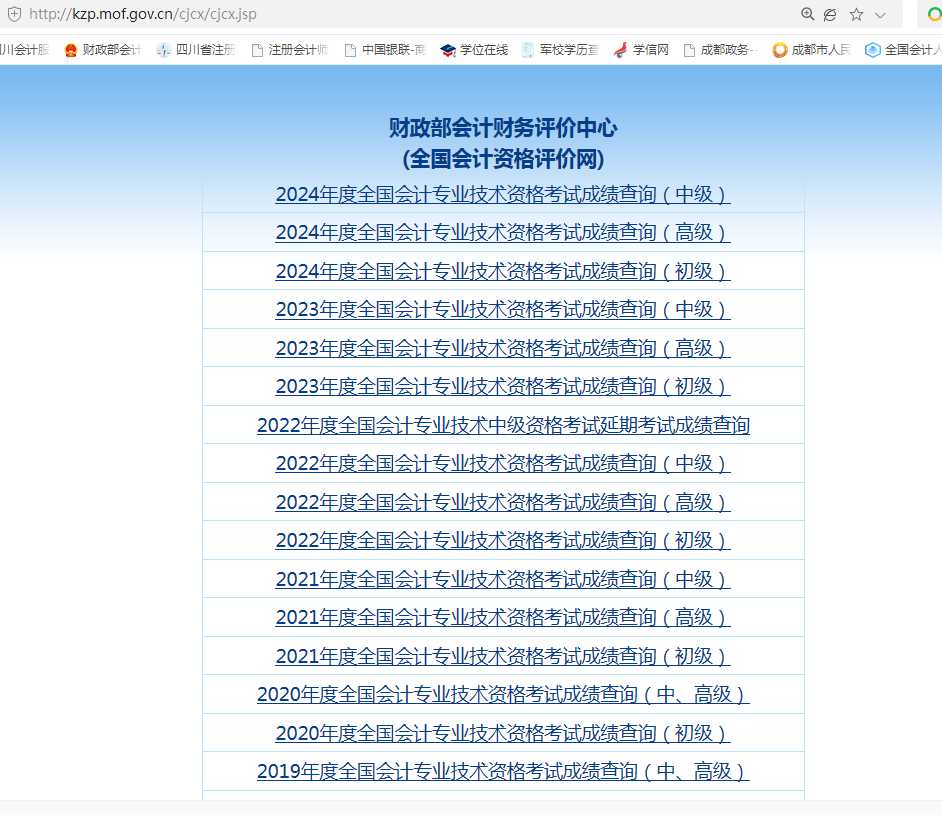Viewport: 942px width, 815px height.
Task: Select the 注册会计师 bookmark
Action: point(256,49)
